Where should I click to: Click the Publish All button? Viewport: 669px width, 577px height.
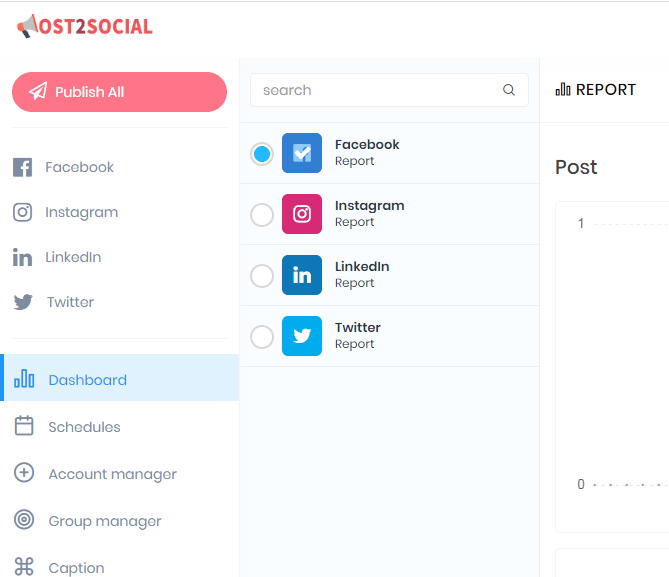[119, 92]
